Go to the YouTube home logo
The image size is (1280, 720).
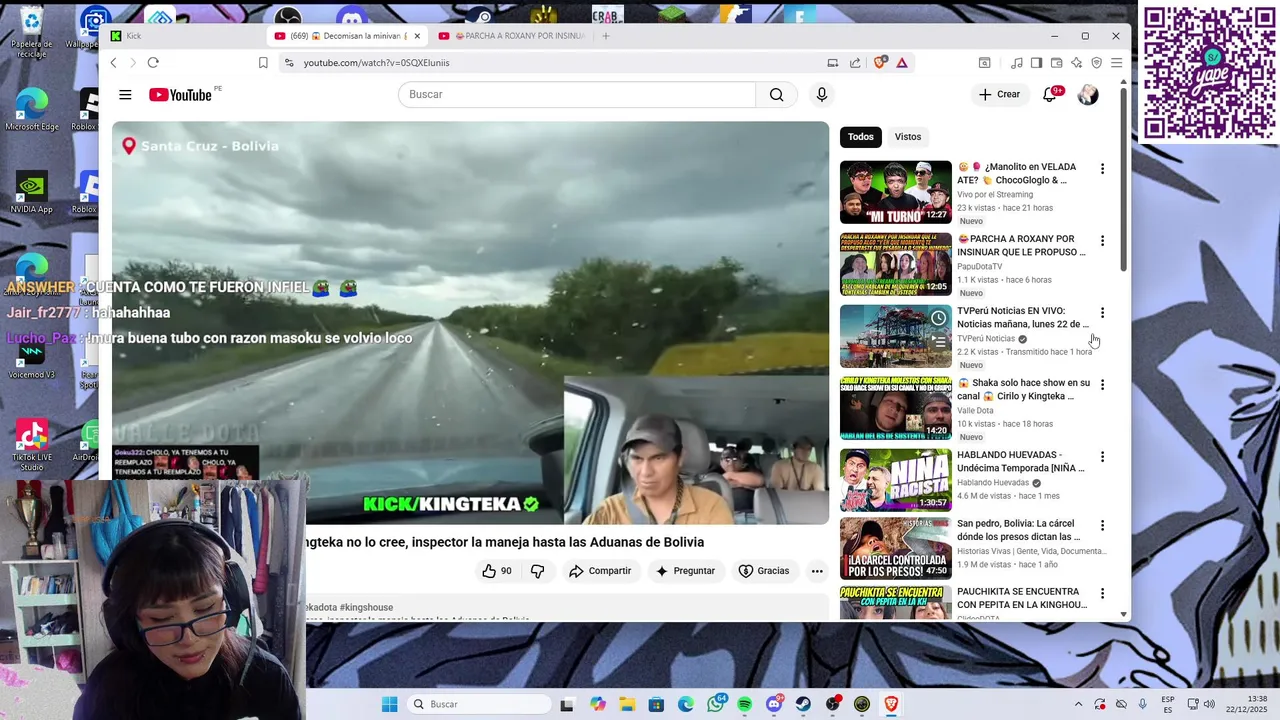pos(181,95)
